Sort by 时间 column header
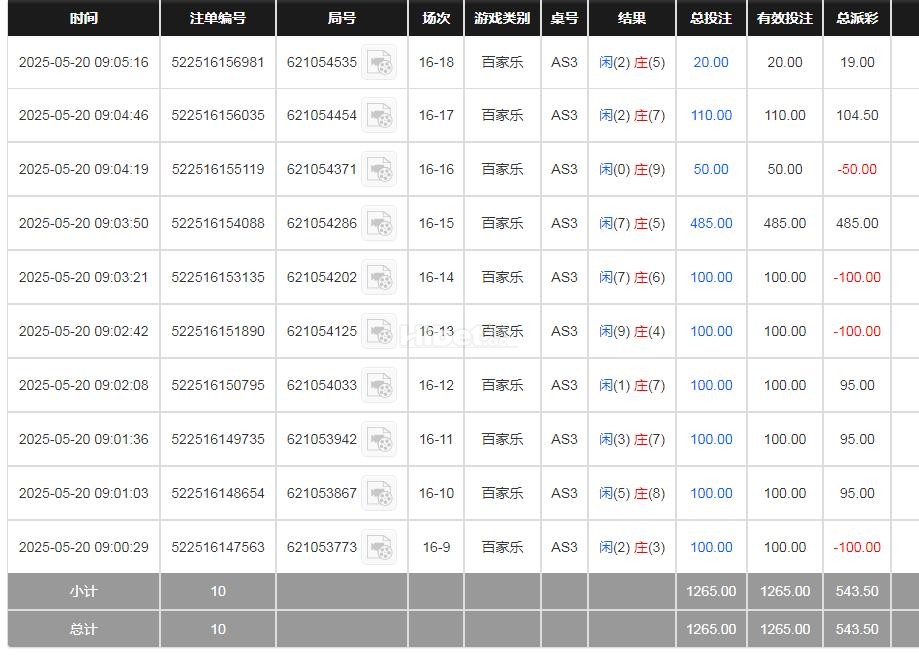The height and width of the screenshot is (671, 919). [84, 18]
